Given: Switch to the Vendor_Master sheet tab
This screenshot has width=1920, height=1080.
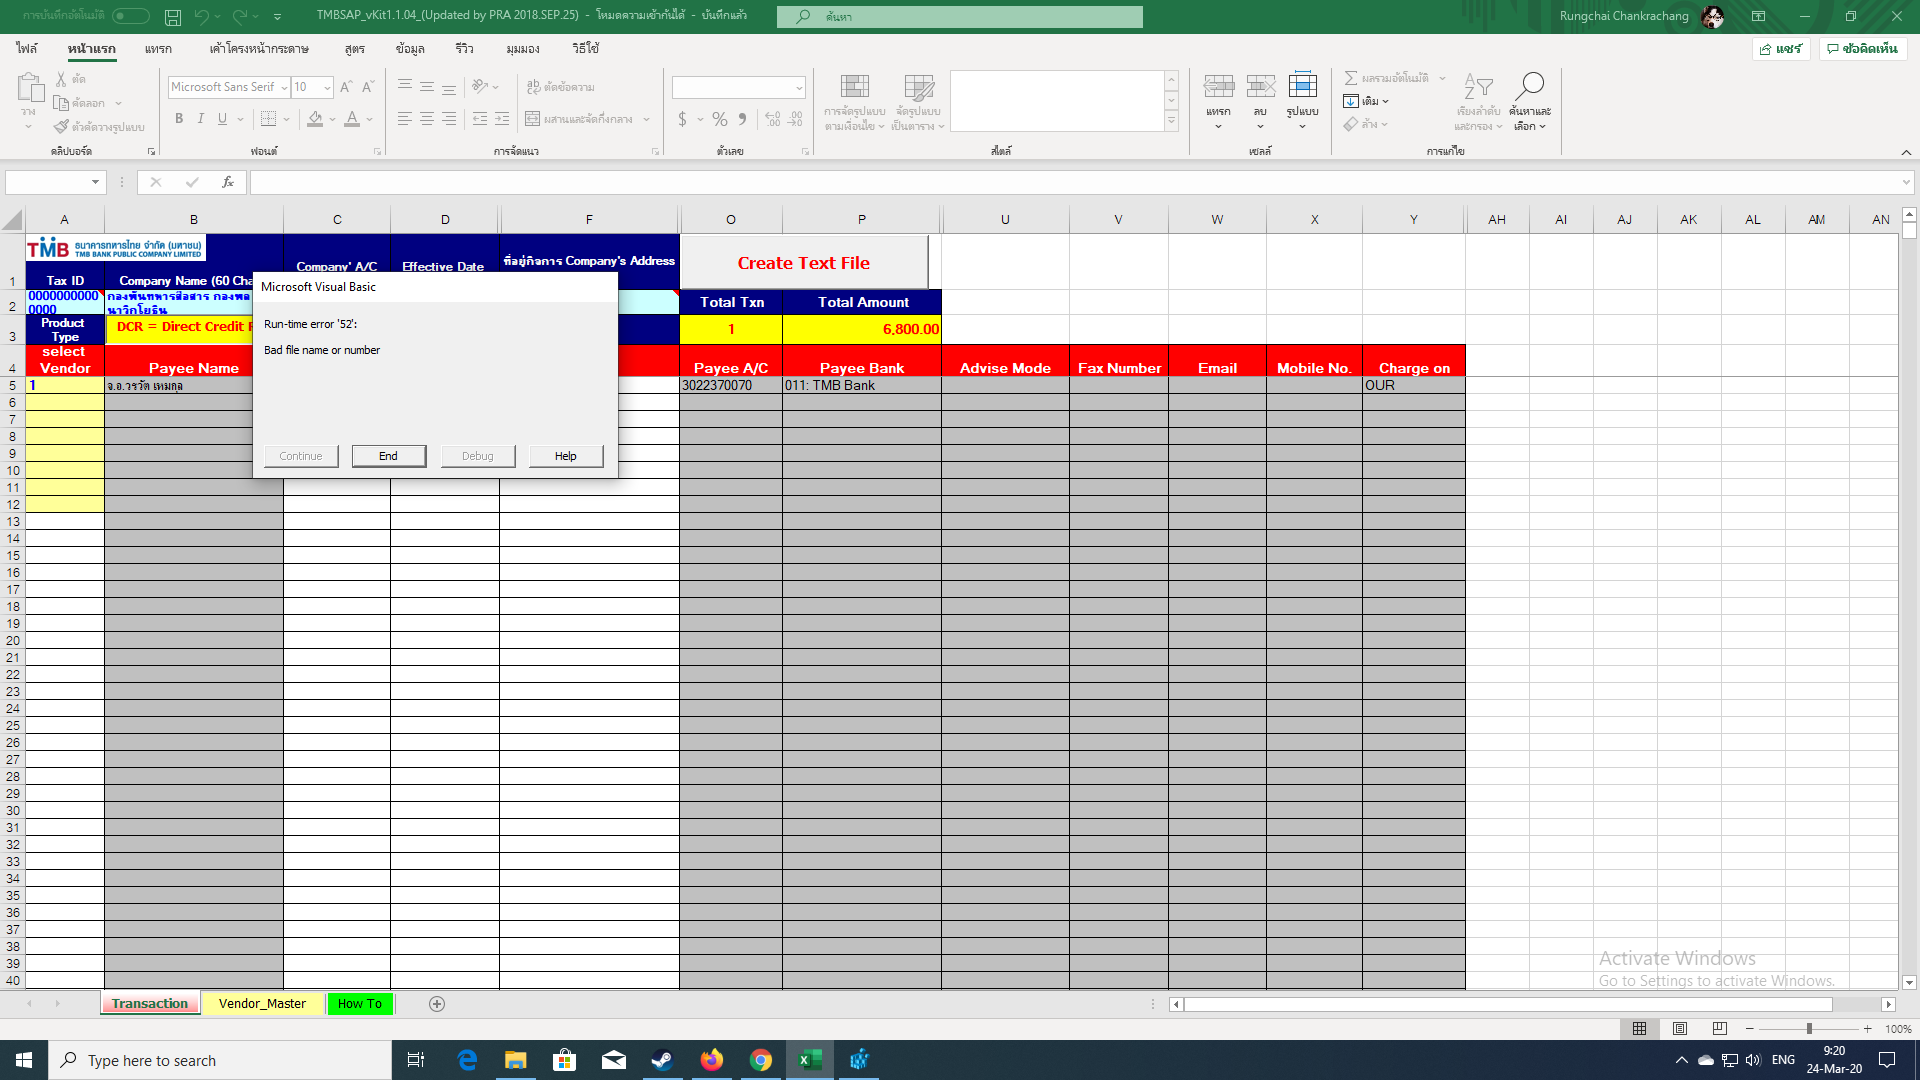Looking at the screenshot, I should 262,1003.
